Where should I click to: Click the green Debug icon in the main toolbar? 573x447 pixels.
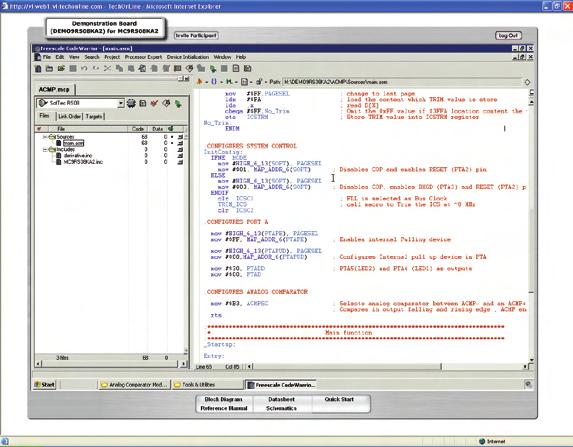(x=213, y=68)
